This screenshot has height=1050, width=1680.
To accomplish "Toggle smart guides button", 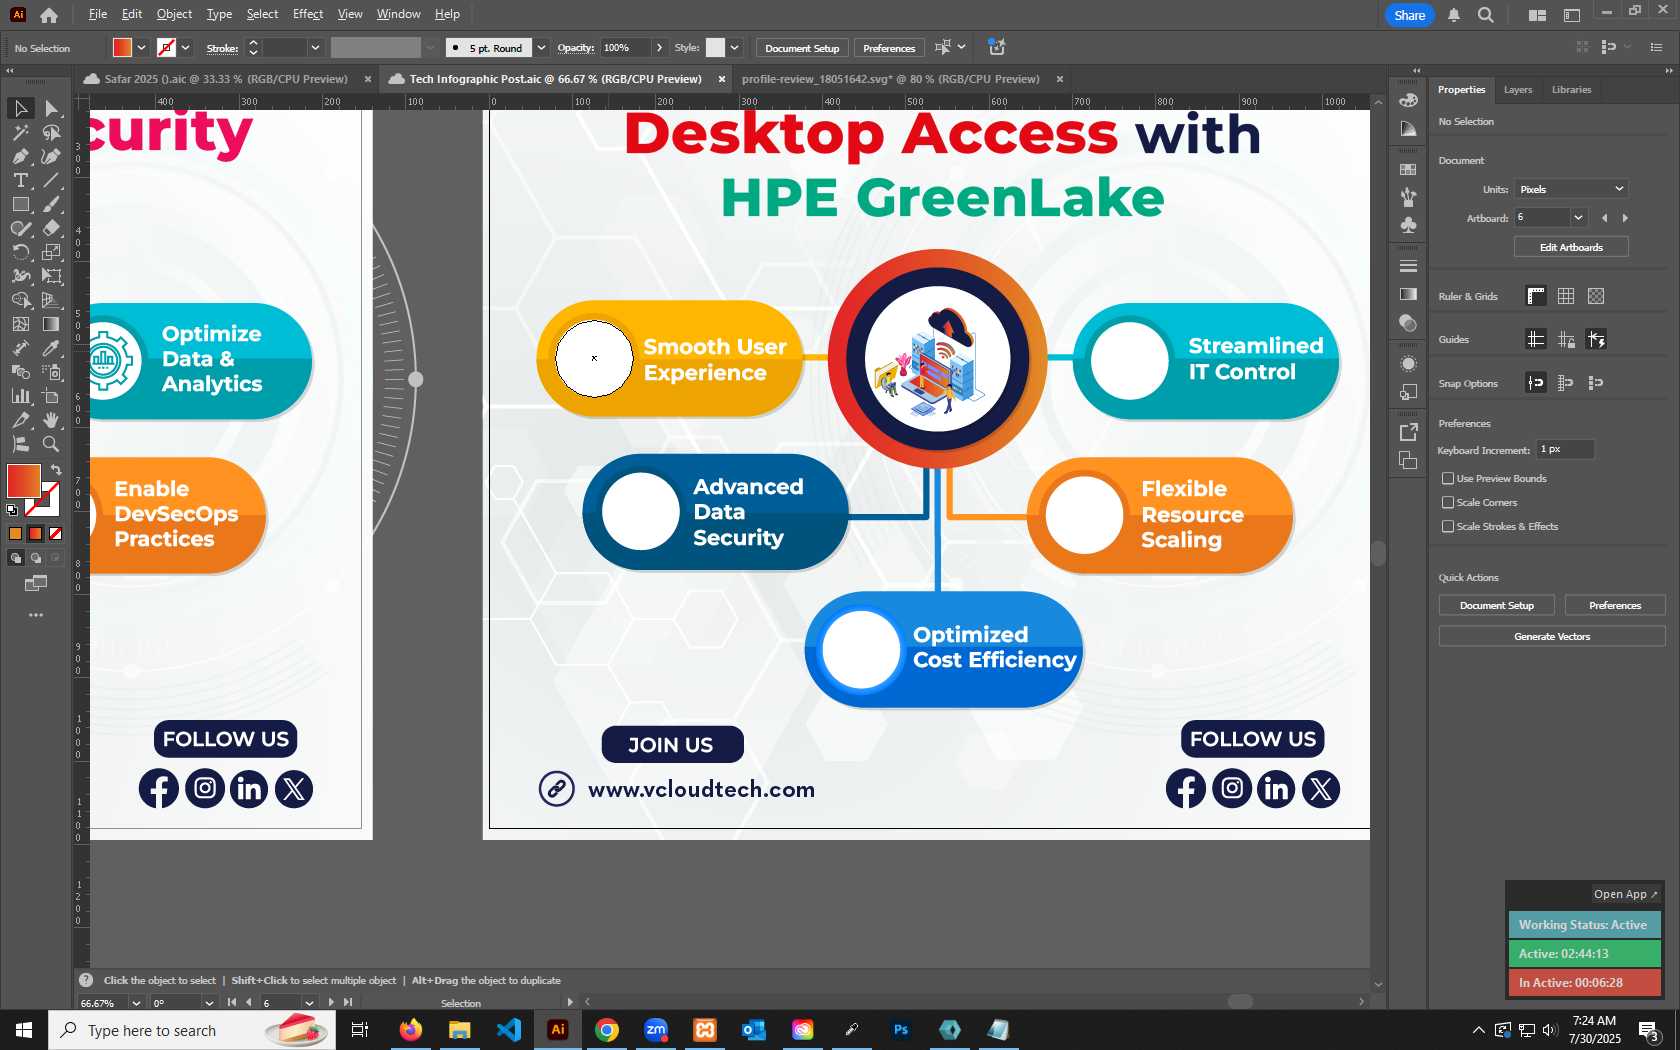I will [1596, 339].
